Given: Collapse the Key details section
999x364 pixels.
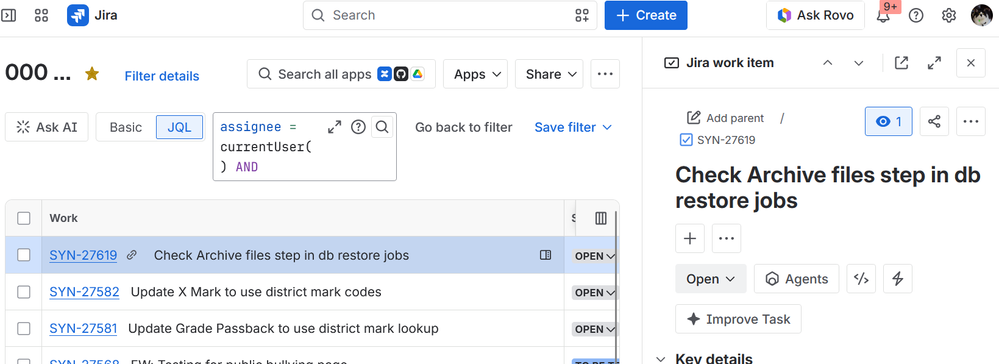Looking at the screenshot, I should 661,358.
